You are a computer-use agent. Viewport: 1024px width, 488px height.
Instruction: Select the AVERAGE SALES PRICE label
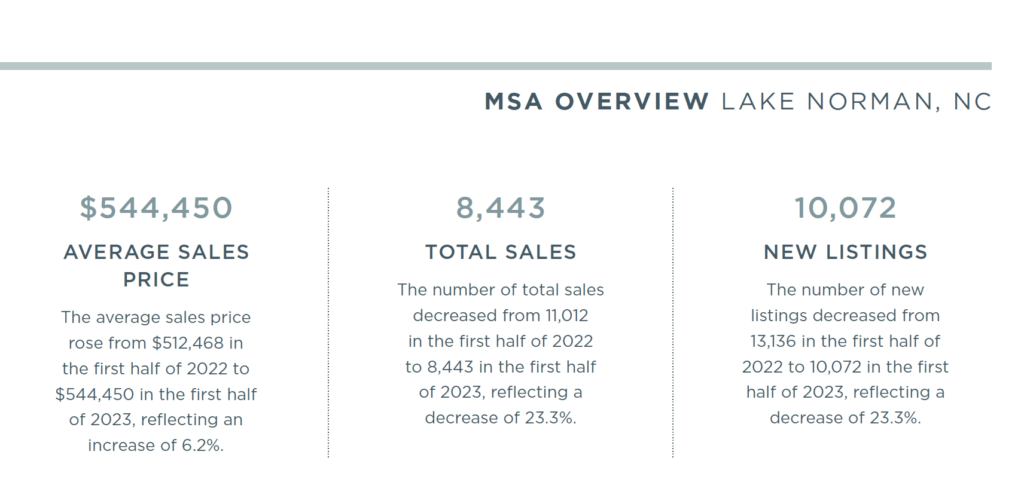[156, 266]
